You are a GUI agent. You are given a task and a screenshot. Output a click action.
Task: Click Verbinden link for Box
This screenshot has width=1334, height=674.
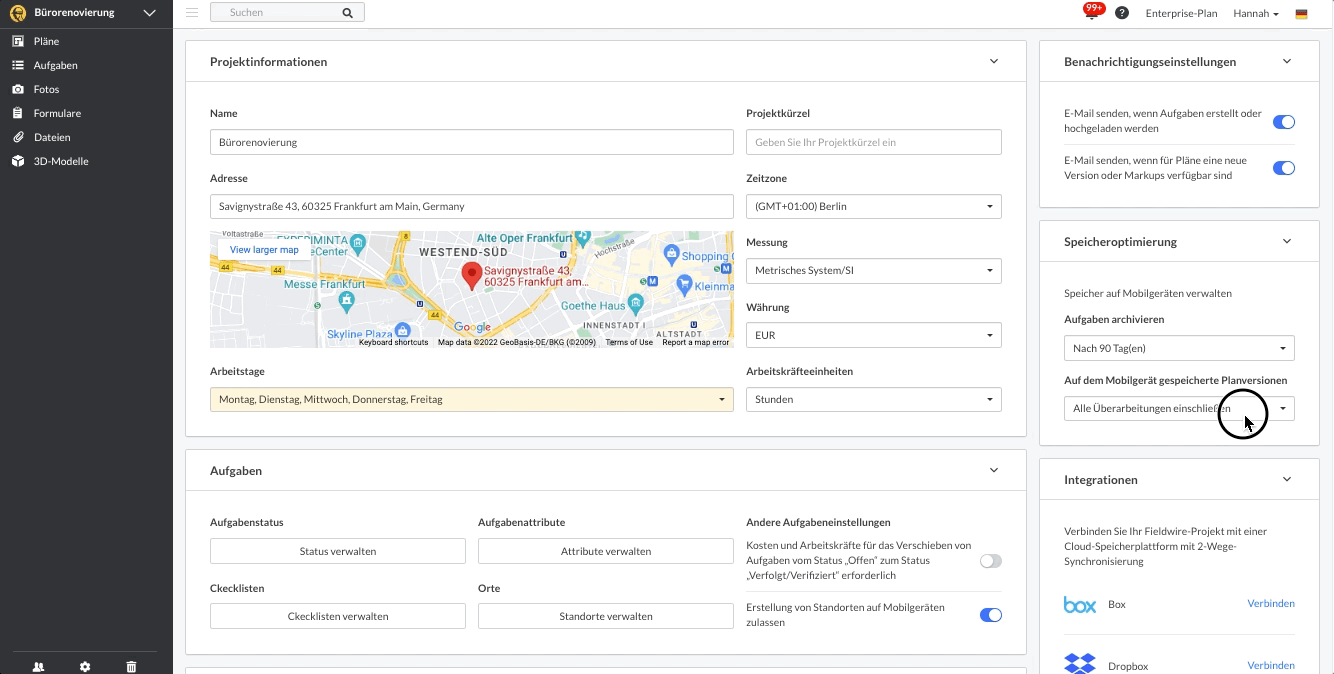pos(1271,604)
